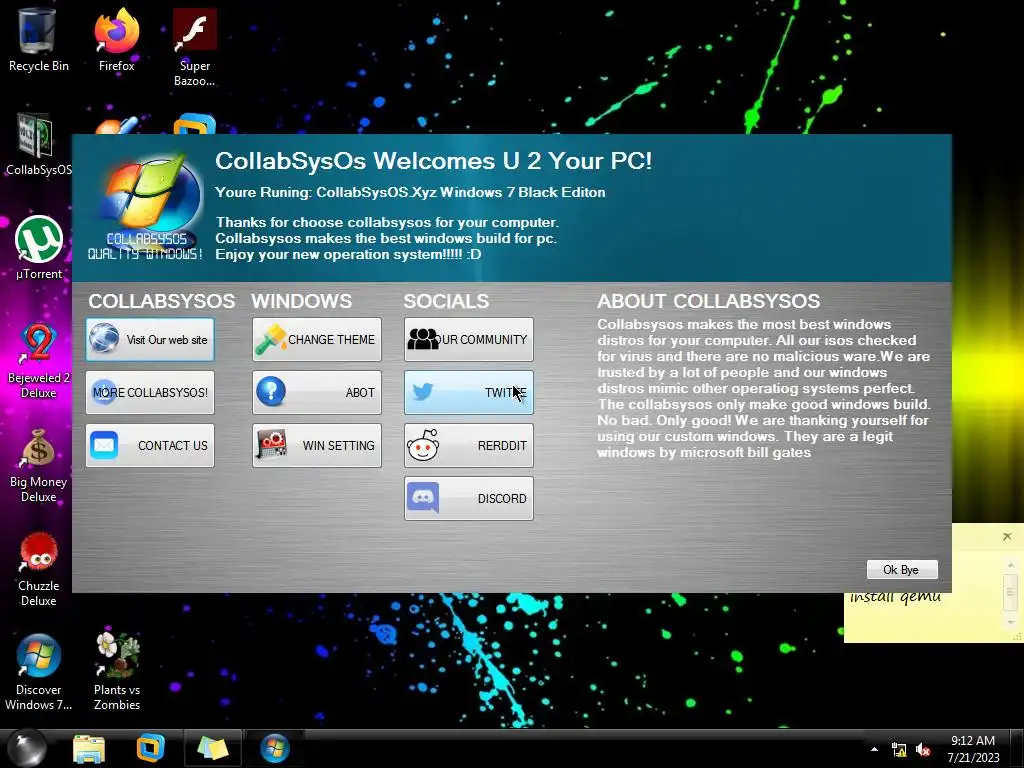Launch Firefox from the desktop

(116, 39)
